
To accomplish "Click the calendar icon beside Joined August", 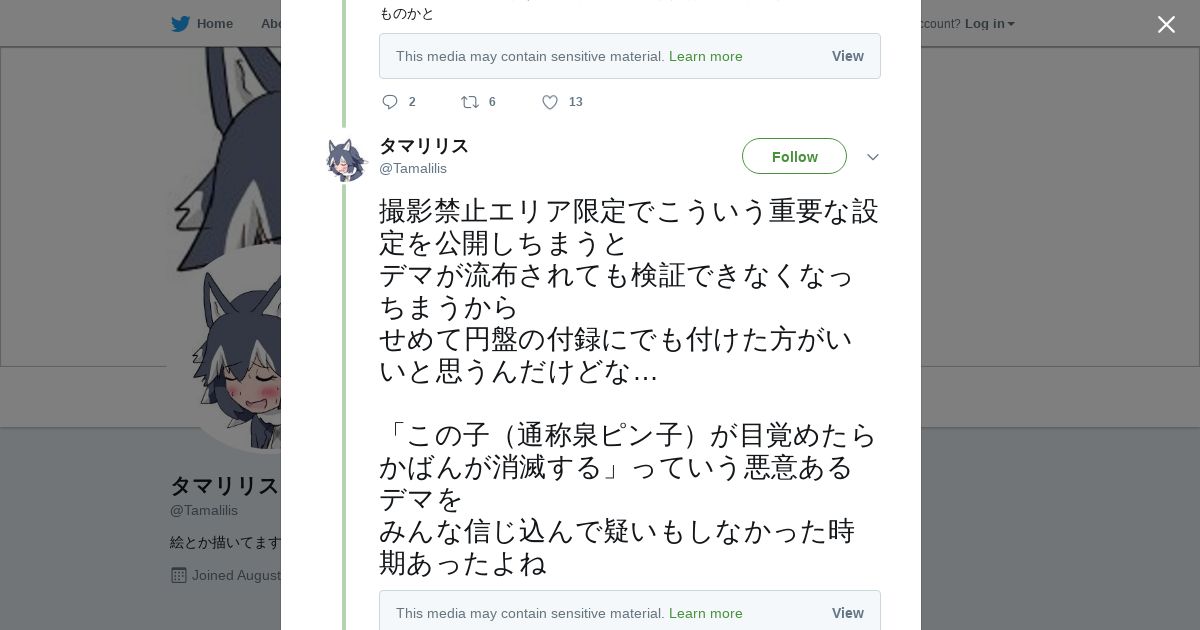I will click(x=179, y=575).
